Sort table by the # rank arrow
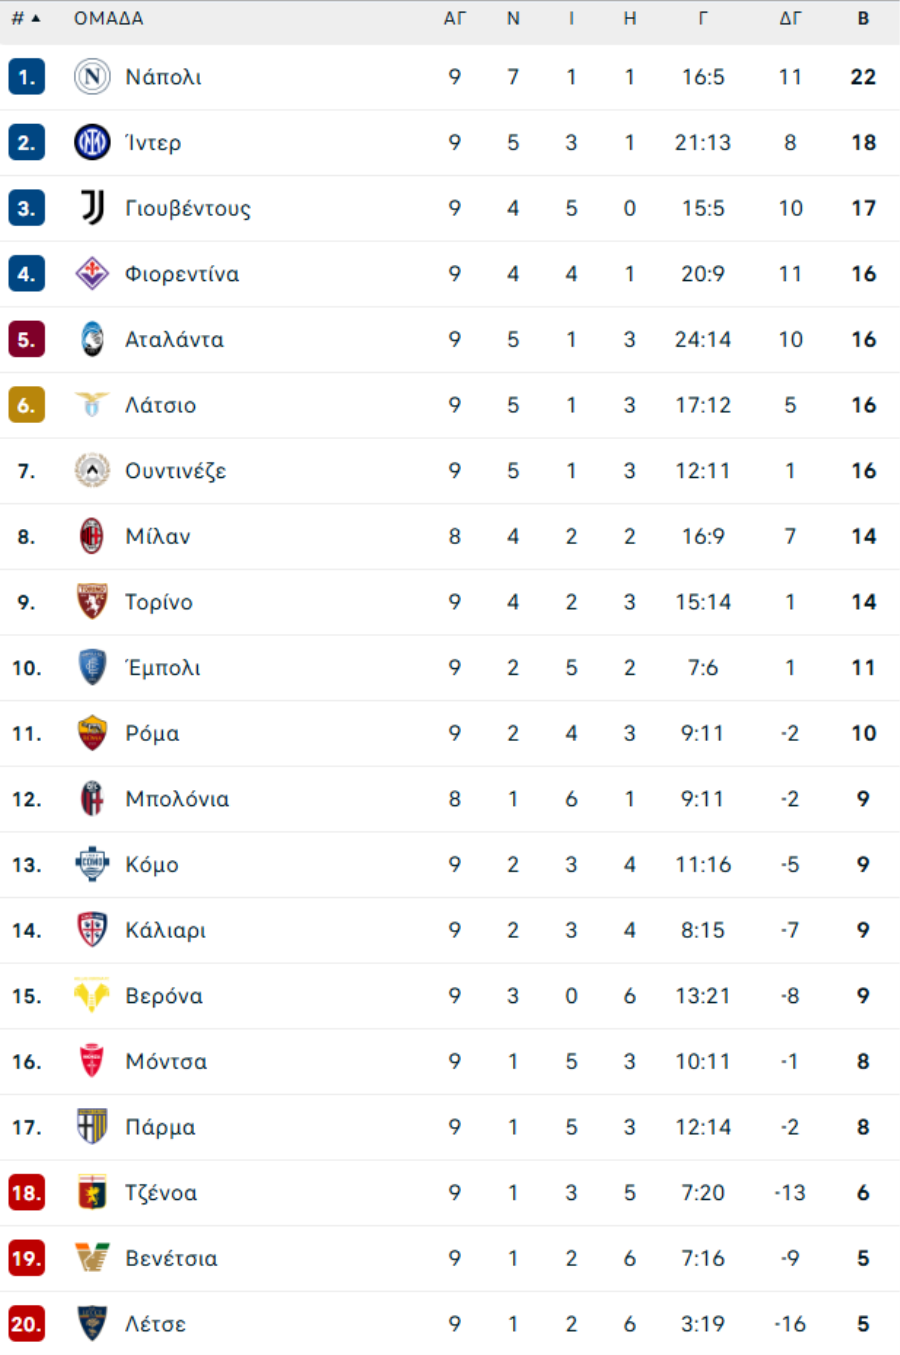900x1355 pixels. pos(36,18)
